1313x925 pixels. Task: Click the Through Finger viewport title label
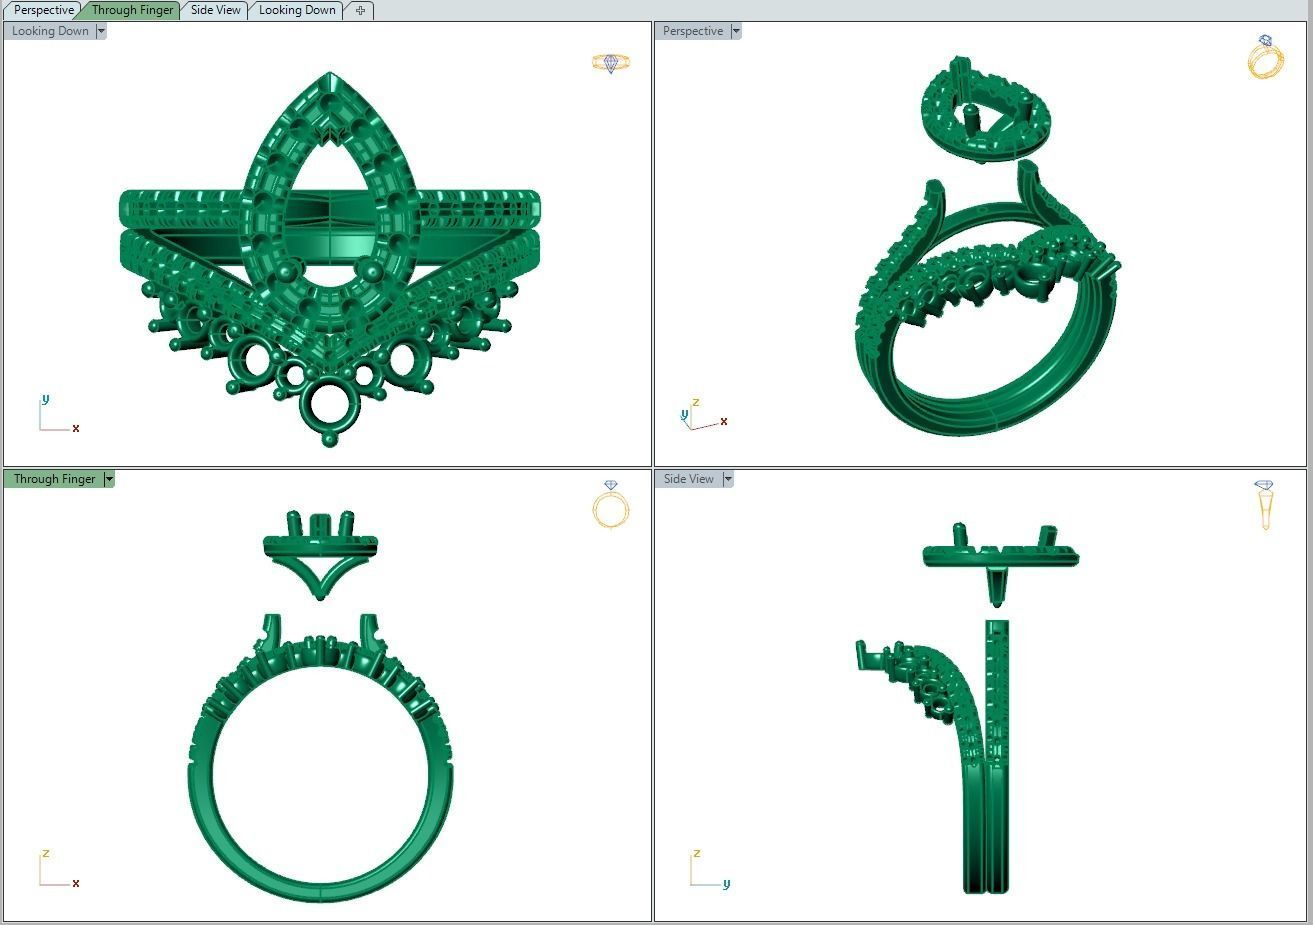54,479
